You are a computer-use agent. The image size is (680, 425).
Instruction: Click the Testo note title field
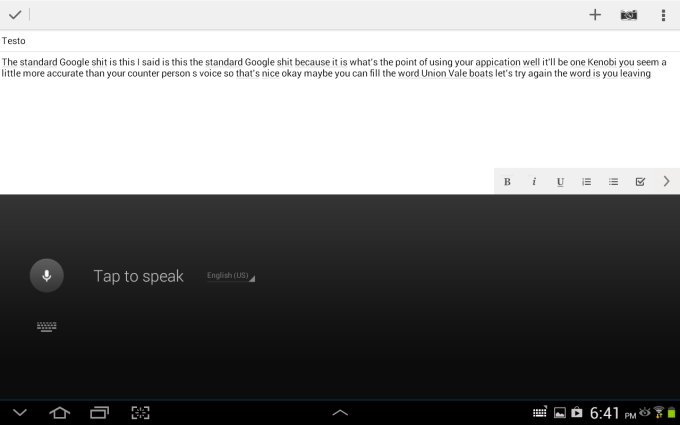(300, 41)
